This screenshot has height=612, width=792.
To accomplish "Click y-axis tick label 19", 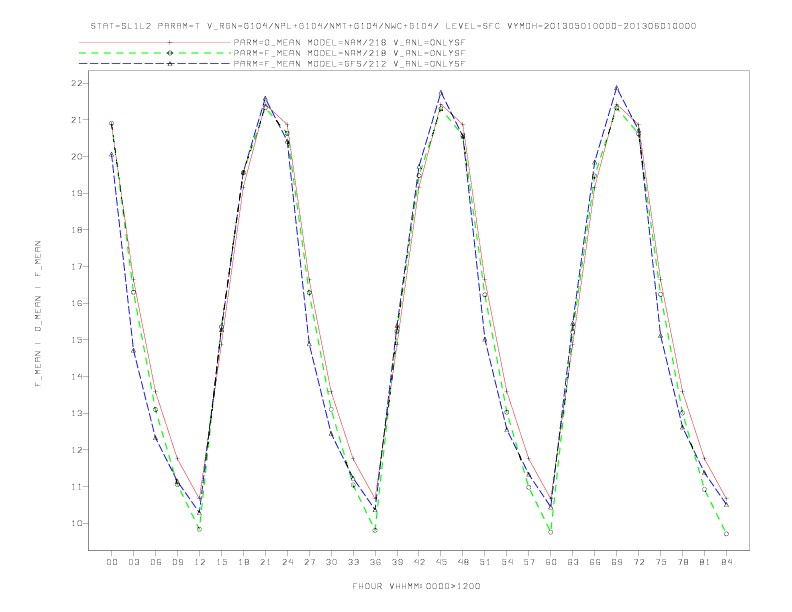I will pos(76,193).
